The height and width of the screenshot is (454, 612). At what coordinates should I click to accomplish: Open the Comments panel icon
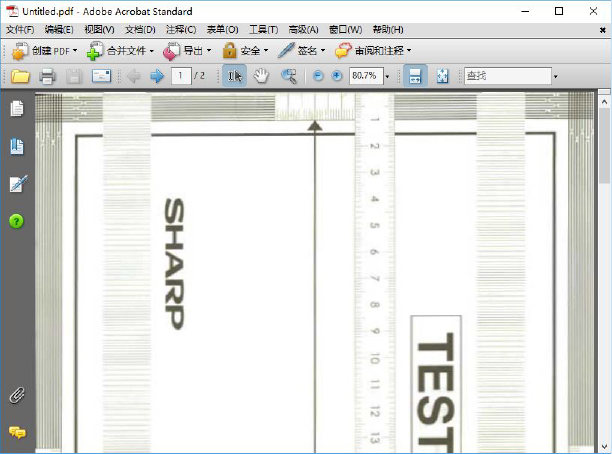pyautogui.click(x=17, y=433)
